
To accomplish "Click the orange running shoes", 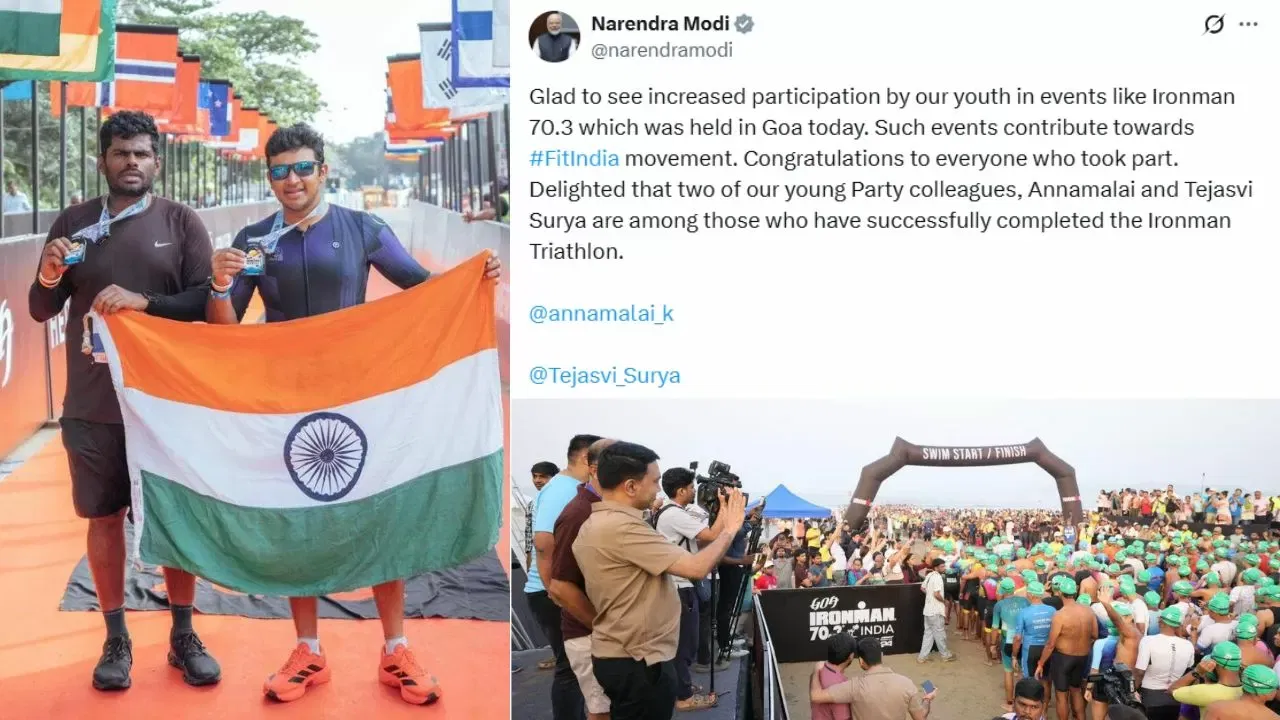I will click(352, 672).
